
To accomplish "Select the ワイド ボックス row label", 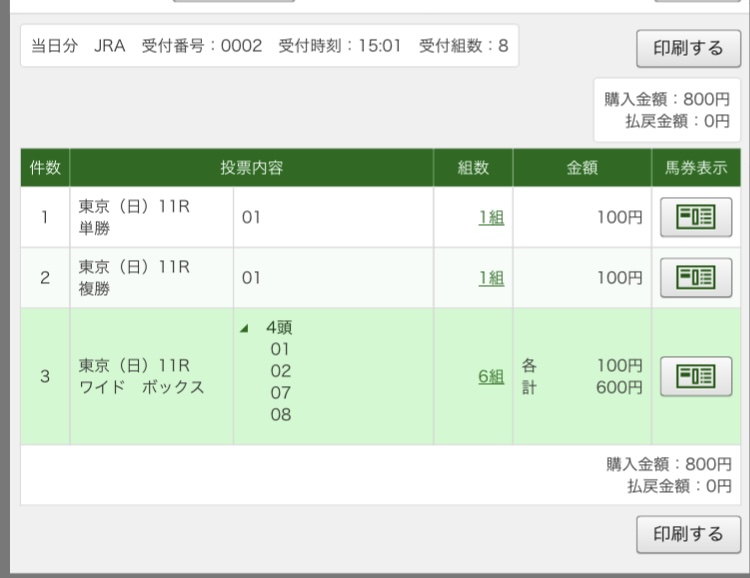I will pos(140,377).
